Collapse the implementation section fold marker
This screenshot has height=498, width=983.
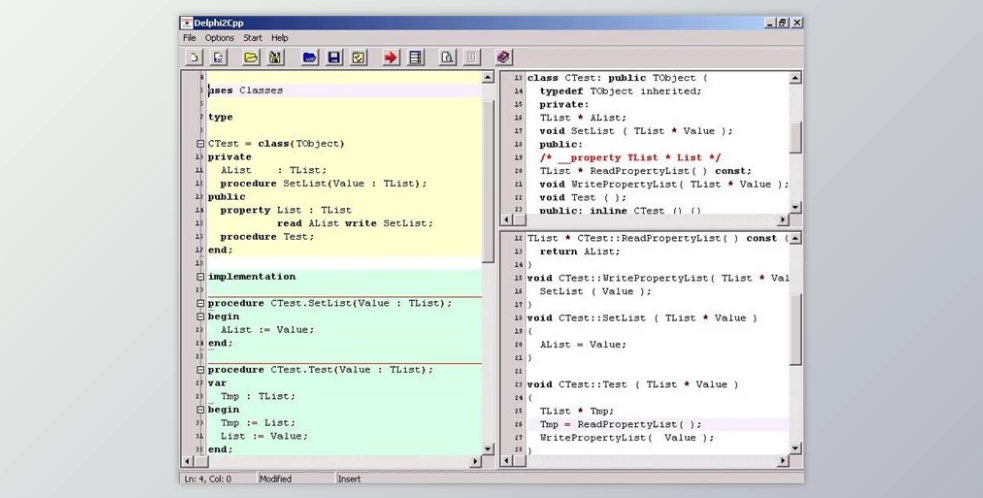click(201, 277)
